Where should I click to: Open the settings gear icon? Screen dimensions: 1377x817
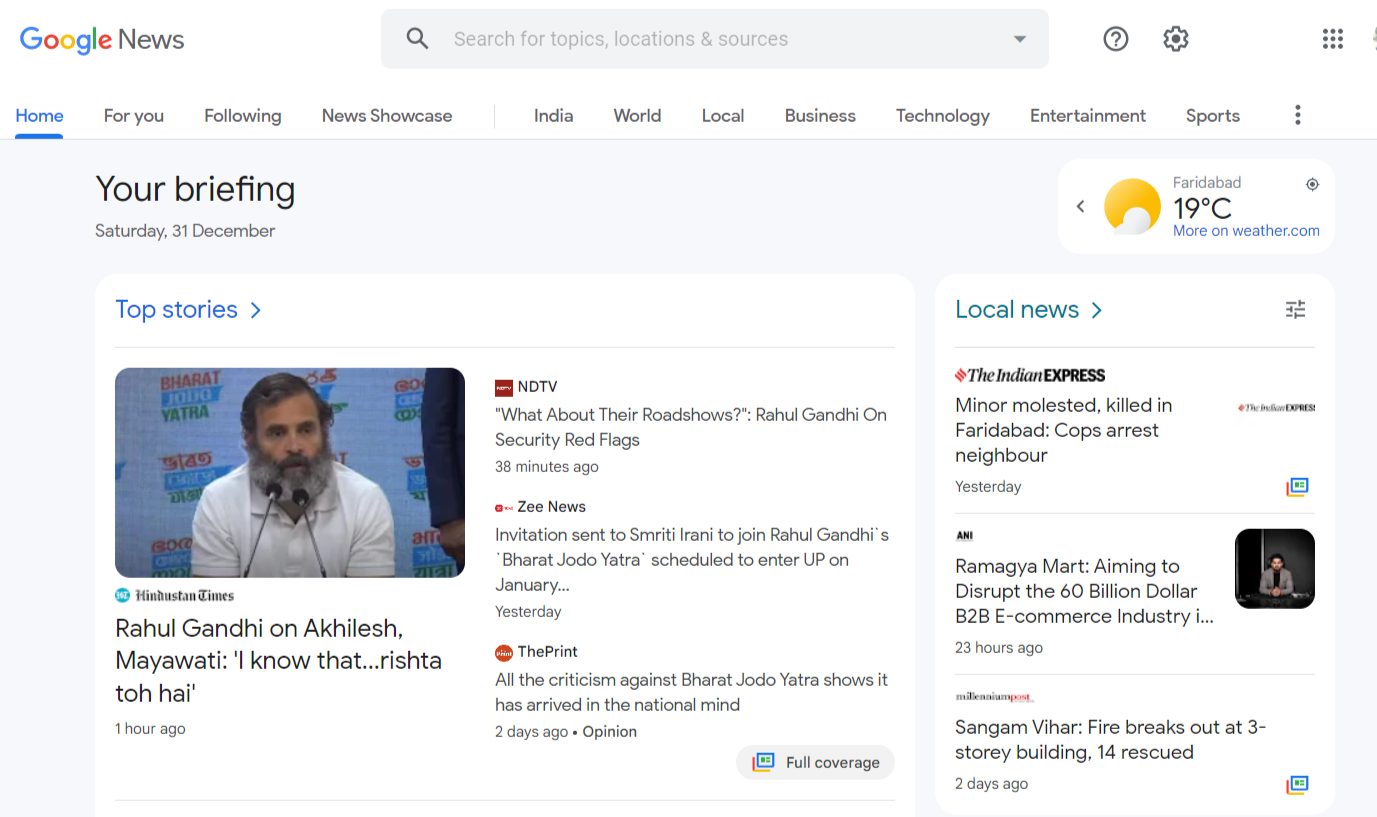1176,39
